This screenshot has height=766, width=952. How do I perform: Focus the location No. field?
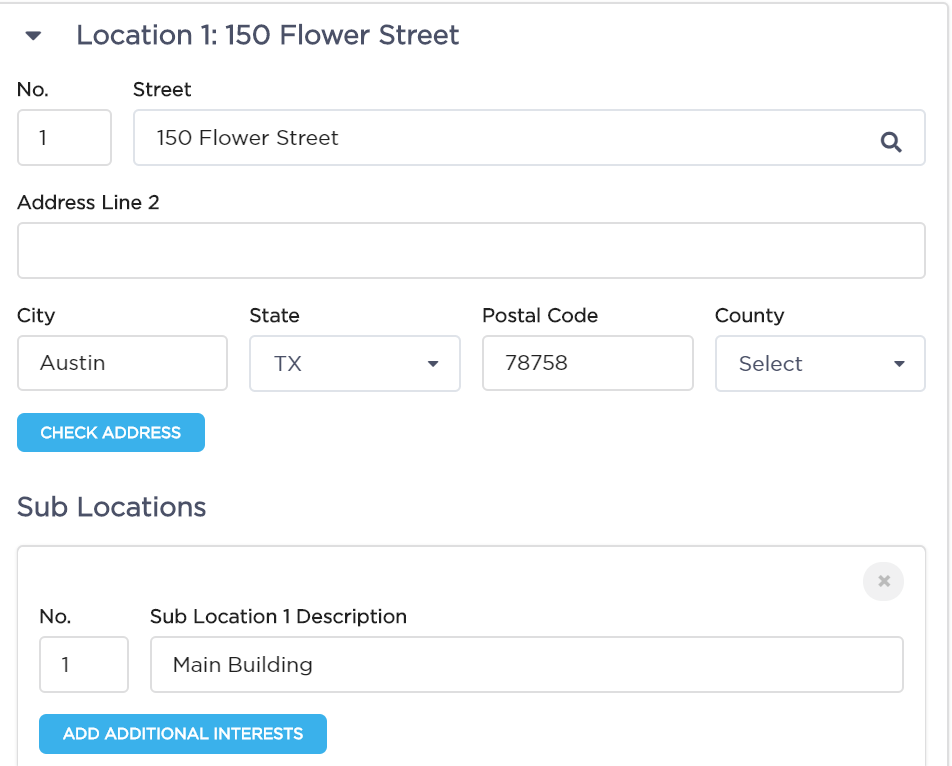pyautogui.click(x=64, y=138)
